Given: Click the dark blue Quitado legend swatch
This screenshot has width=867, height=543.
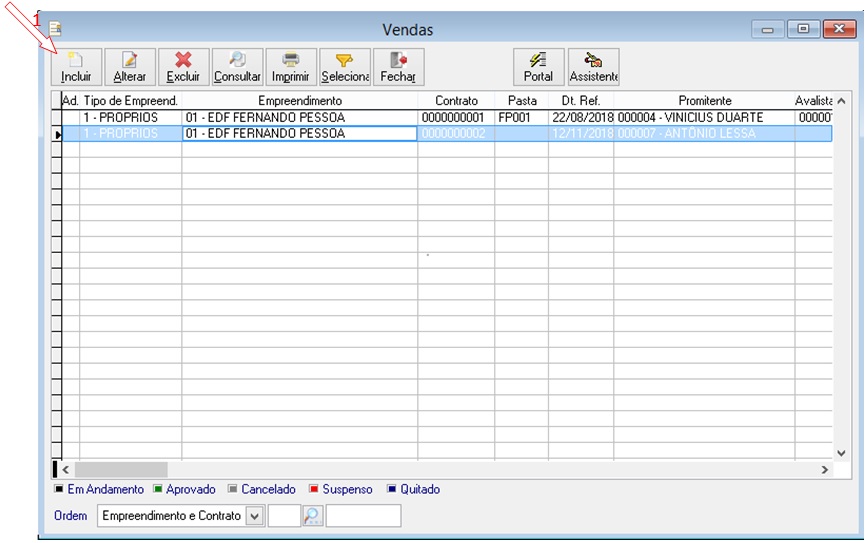Looking at the screenshot, I should pos(392,489).
